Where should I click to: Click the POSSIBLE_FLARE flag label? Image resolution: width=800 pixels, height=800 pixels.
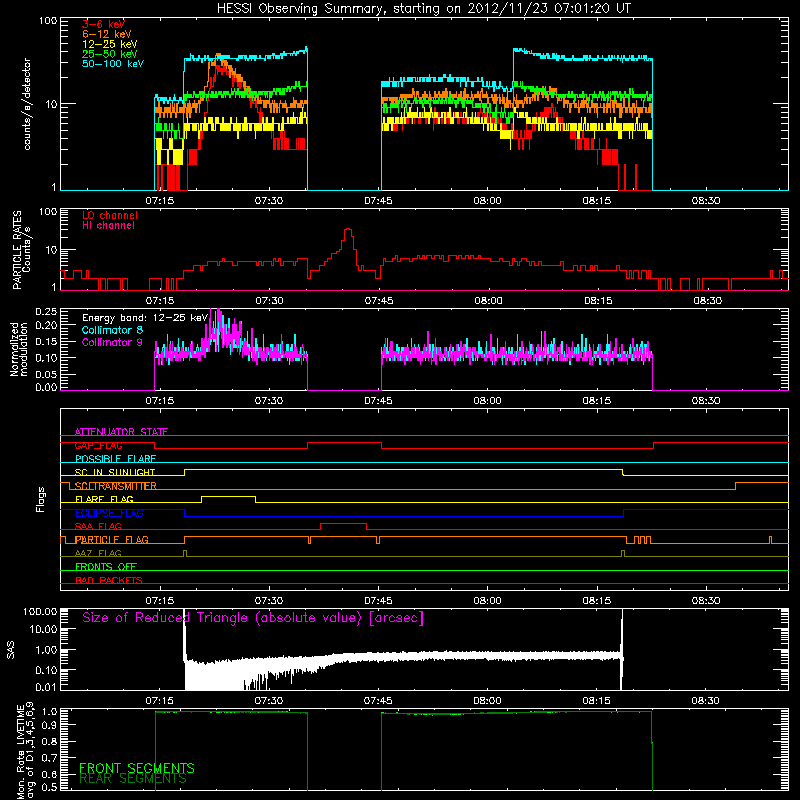click(x=115, y=459)
